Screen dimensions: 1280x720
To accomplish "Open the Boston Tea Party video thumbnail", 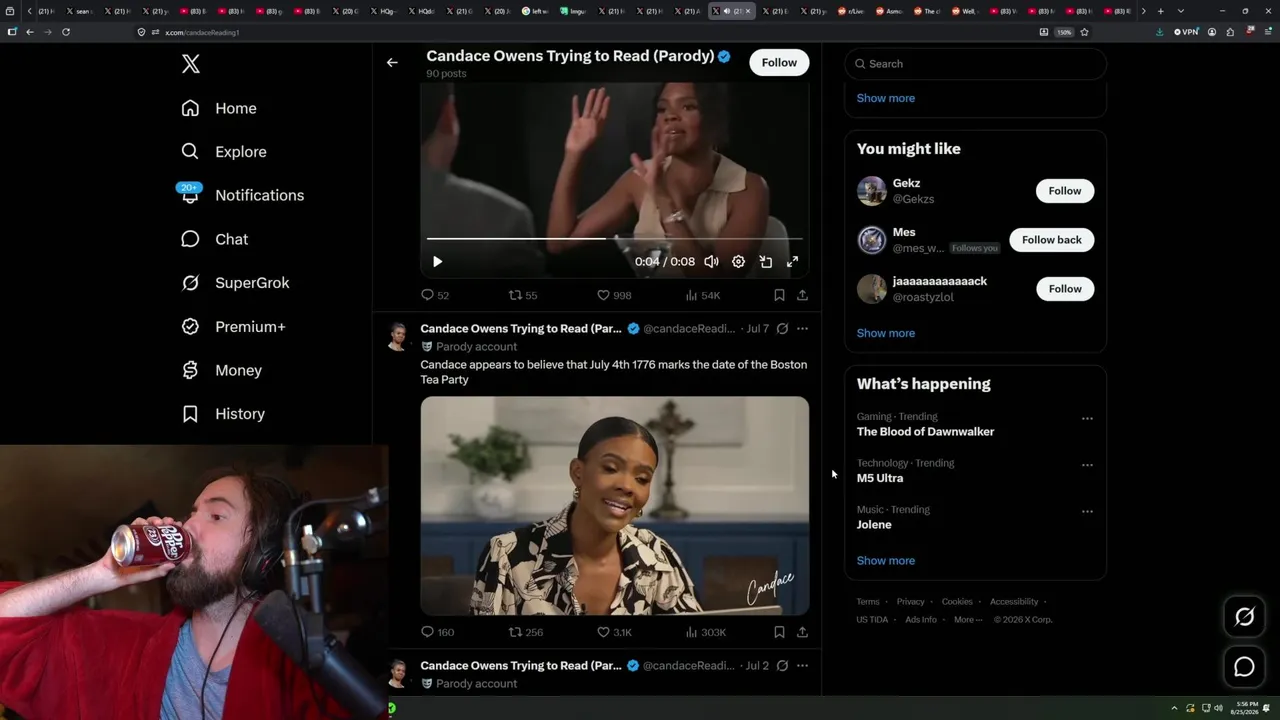I will (x=614, y=506).
